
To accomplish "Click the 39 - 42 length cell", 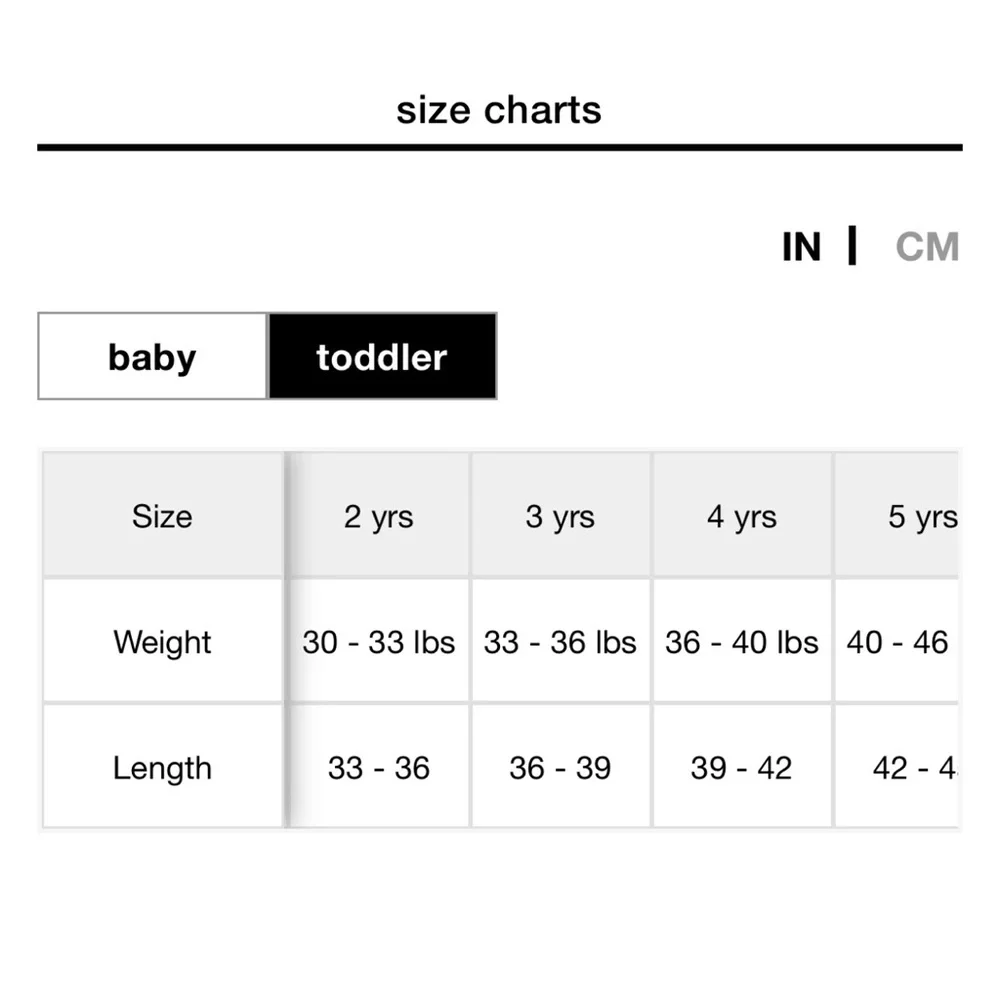I will point(742,767).
